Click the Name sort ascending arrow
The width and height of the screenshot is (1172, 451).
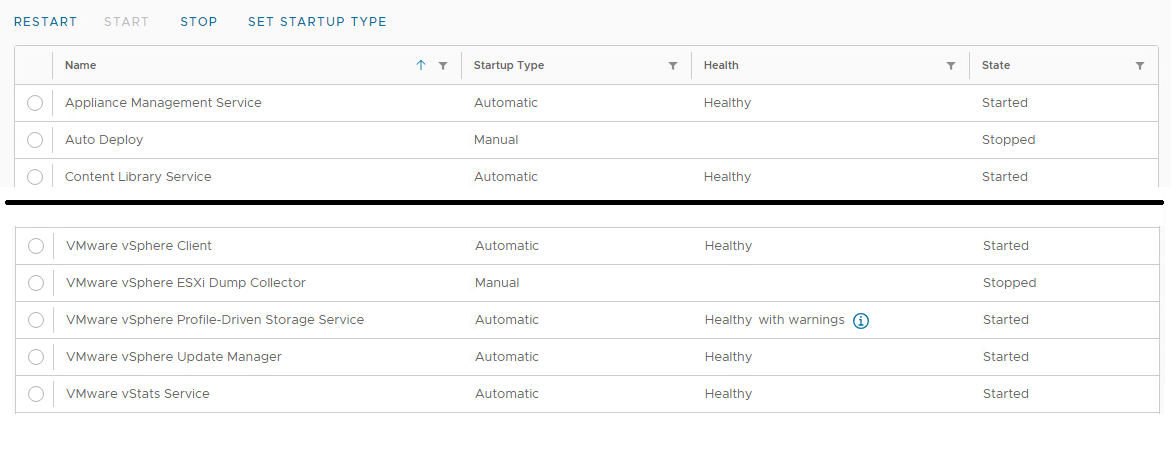pos(421,66)
